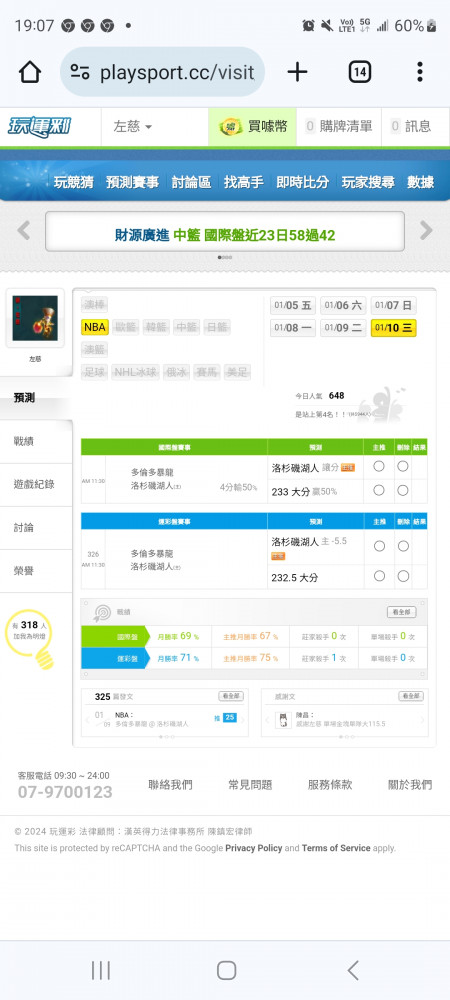This screenshot has height=1000, width=450.
Task: Expand the 左慈 user dropdown
Action: pos(133,126)
